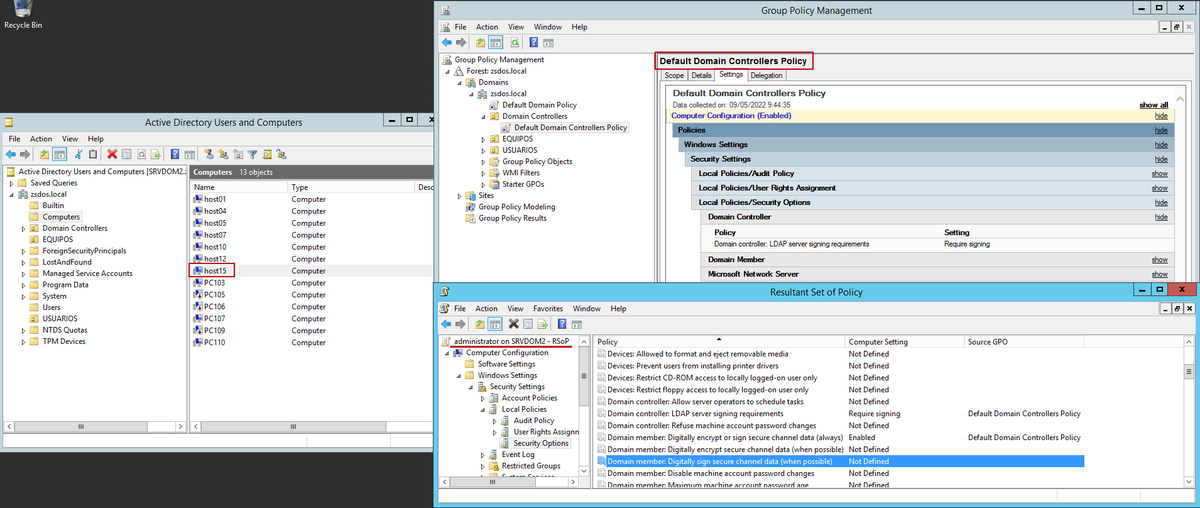Click Refresh icon in Group Policy Management toolbar
1200x508 pixels.
515,42
